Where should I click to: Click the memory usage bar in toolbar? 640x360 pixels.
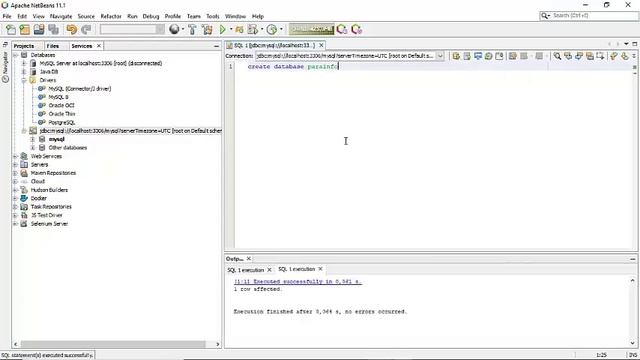point(311,29)
